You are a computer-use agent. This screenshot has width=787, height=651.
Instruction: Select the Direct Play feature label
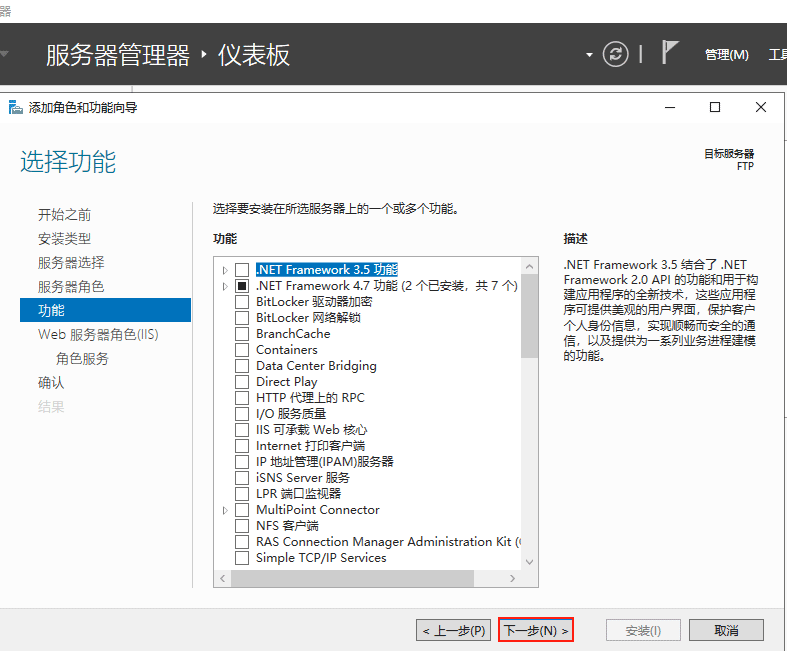click(x=287, y=382)
